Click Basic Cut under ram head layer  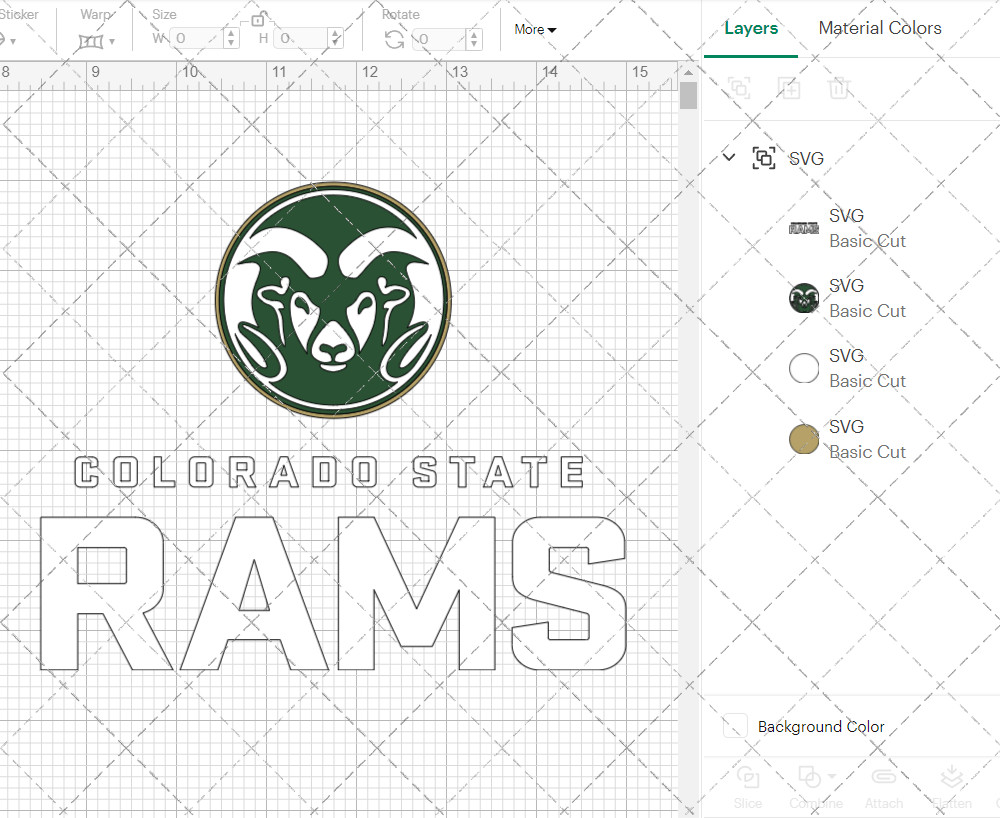(867, 311)
